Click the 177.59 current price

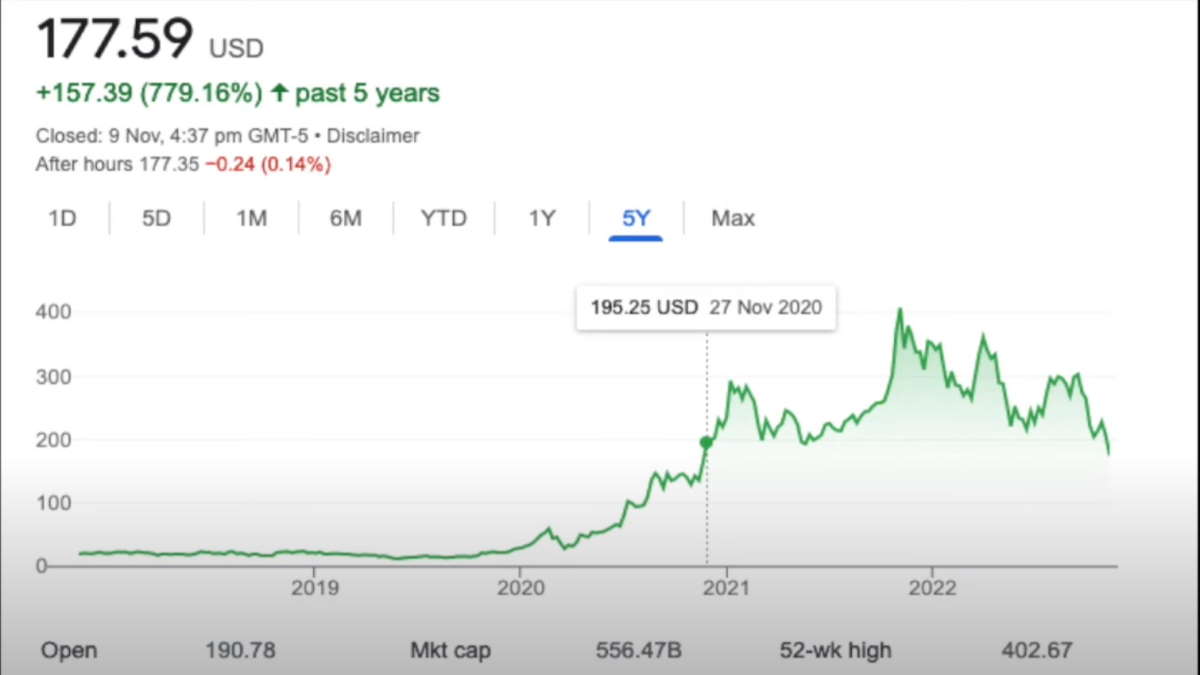[114, 40]
